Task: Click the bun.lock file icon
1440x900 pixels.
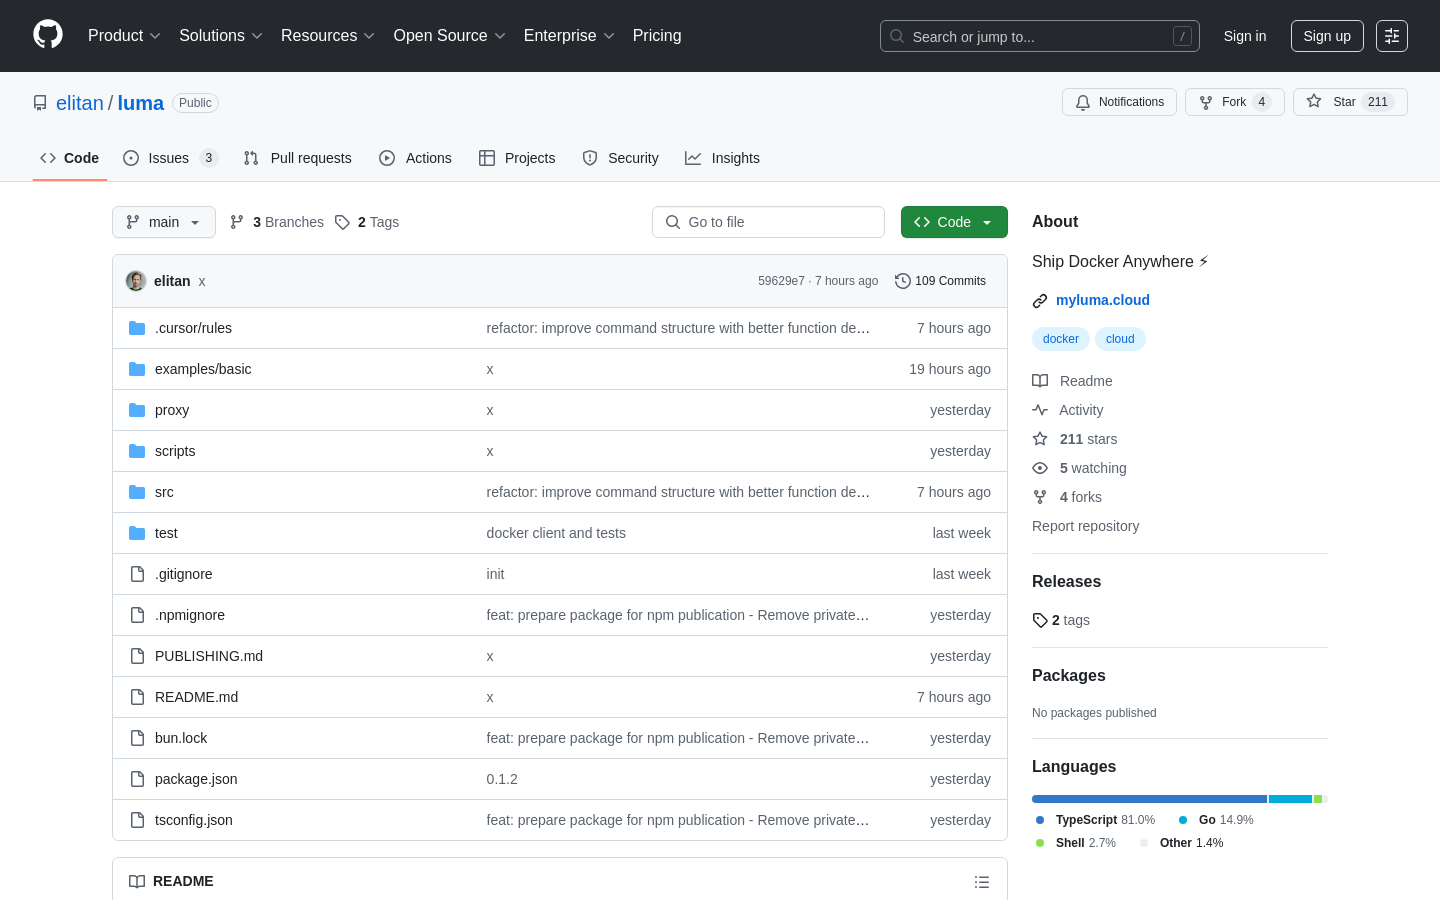Action: [x=137, y=738]
